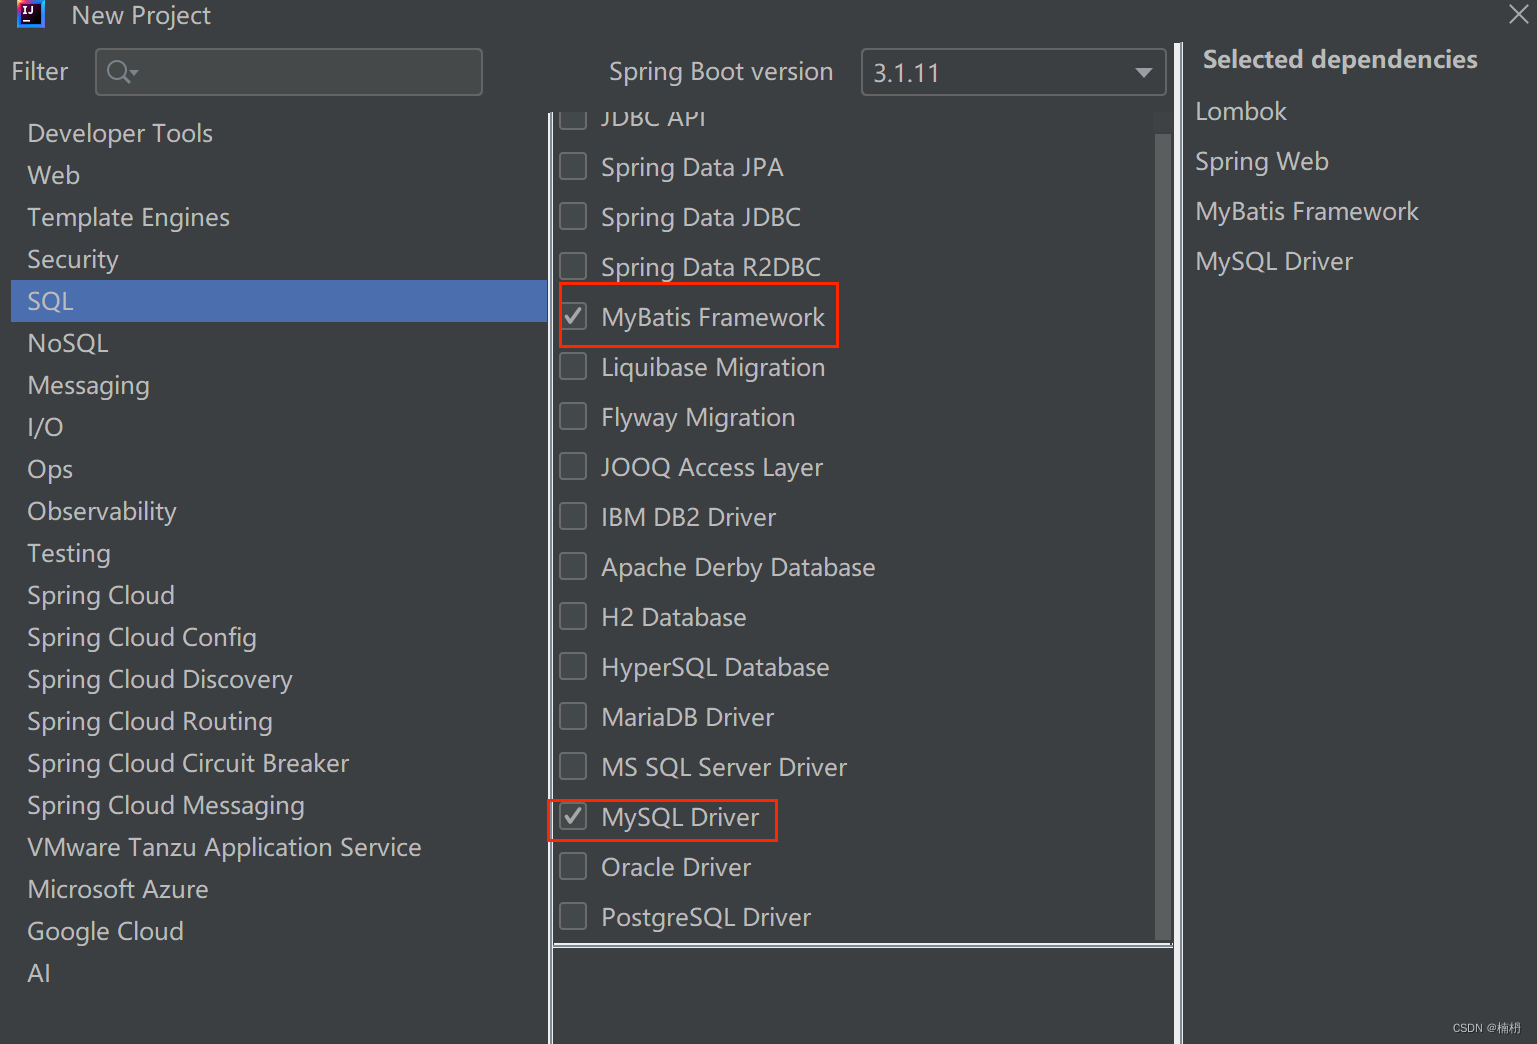
Task: Check the Oracle Driver checkbox
Action: [573, 866]
